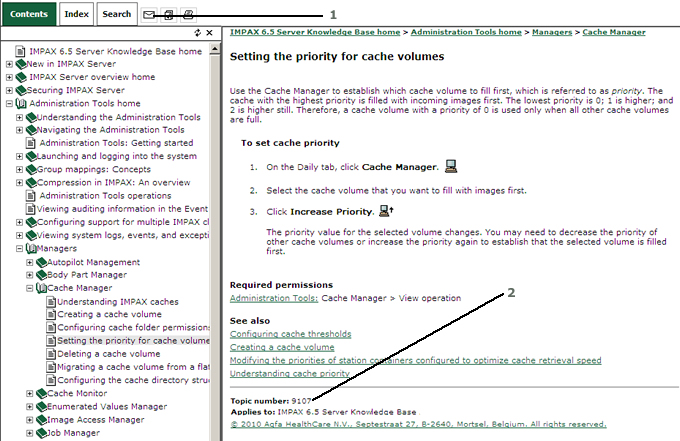Collapse the Cache Manager tree node

tap(29, 288)
